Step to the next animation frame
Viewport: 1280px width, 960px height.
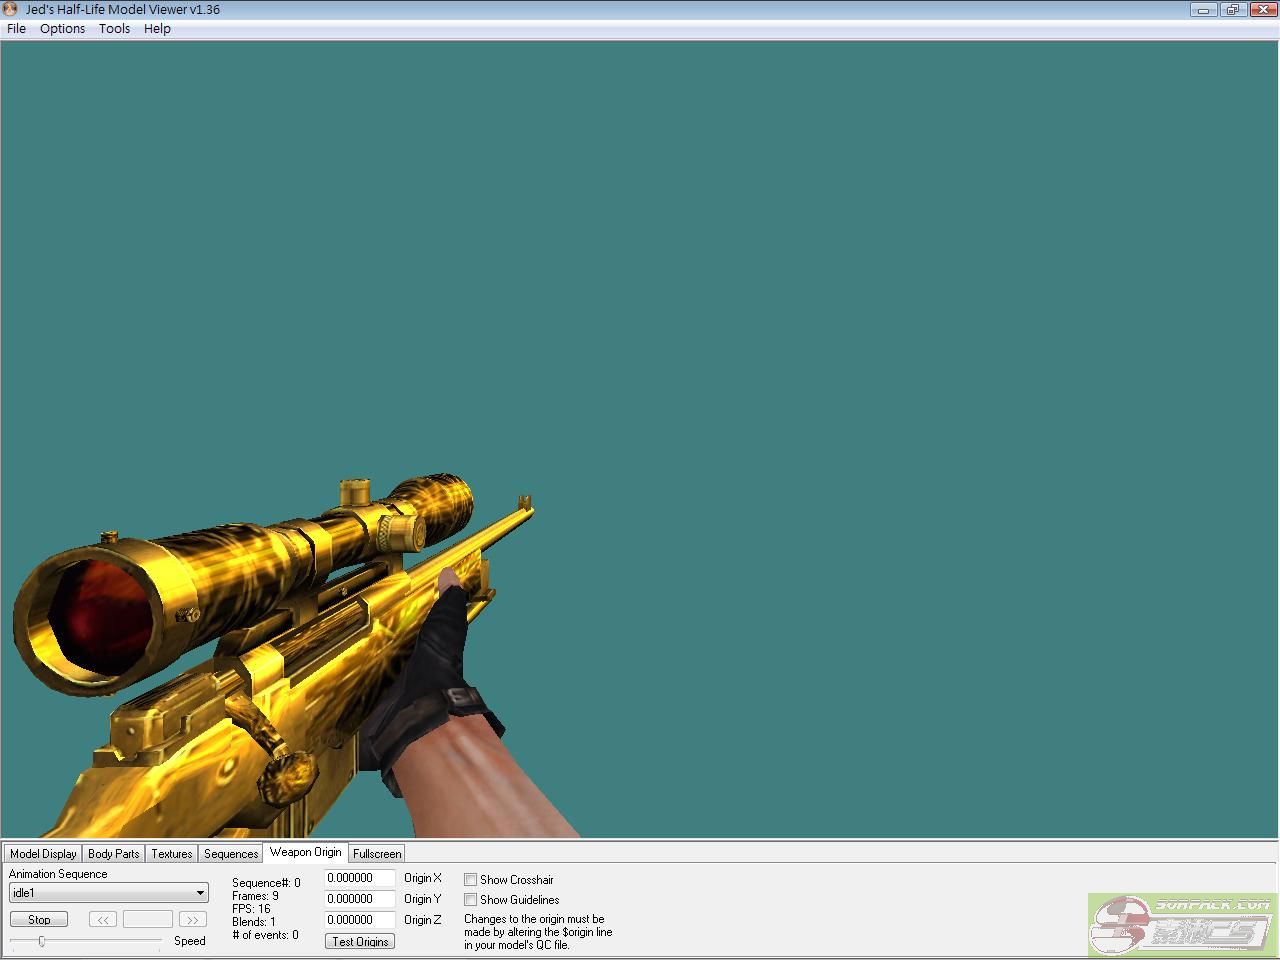(x=192, y=919)
